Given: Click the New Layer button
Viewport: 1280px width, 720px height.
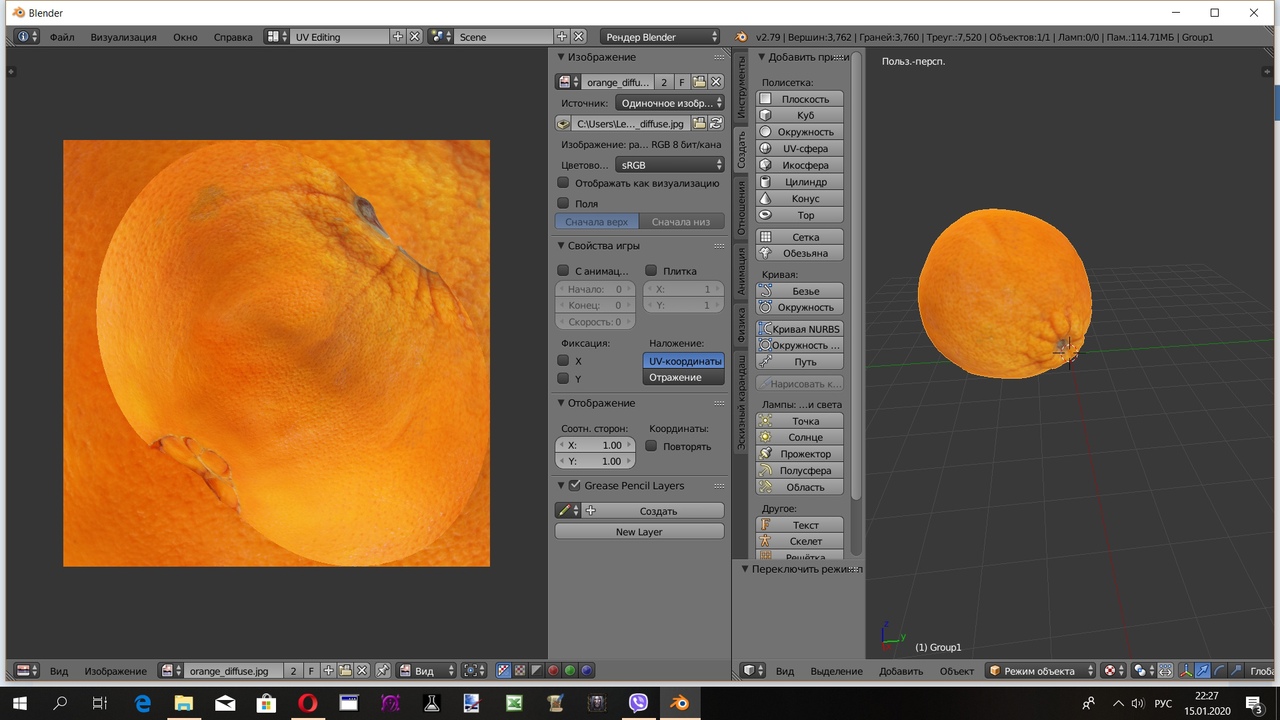Looking at the screenshot, I should tap(639, 532).
